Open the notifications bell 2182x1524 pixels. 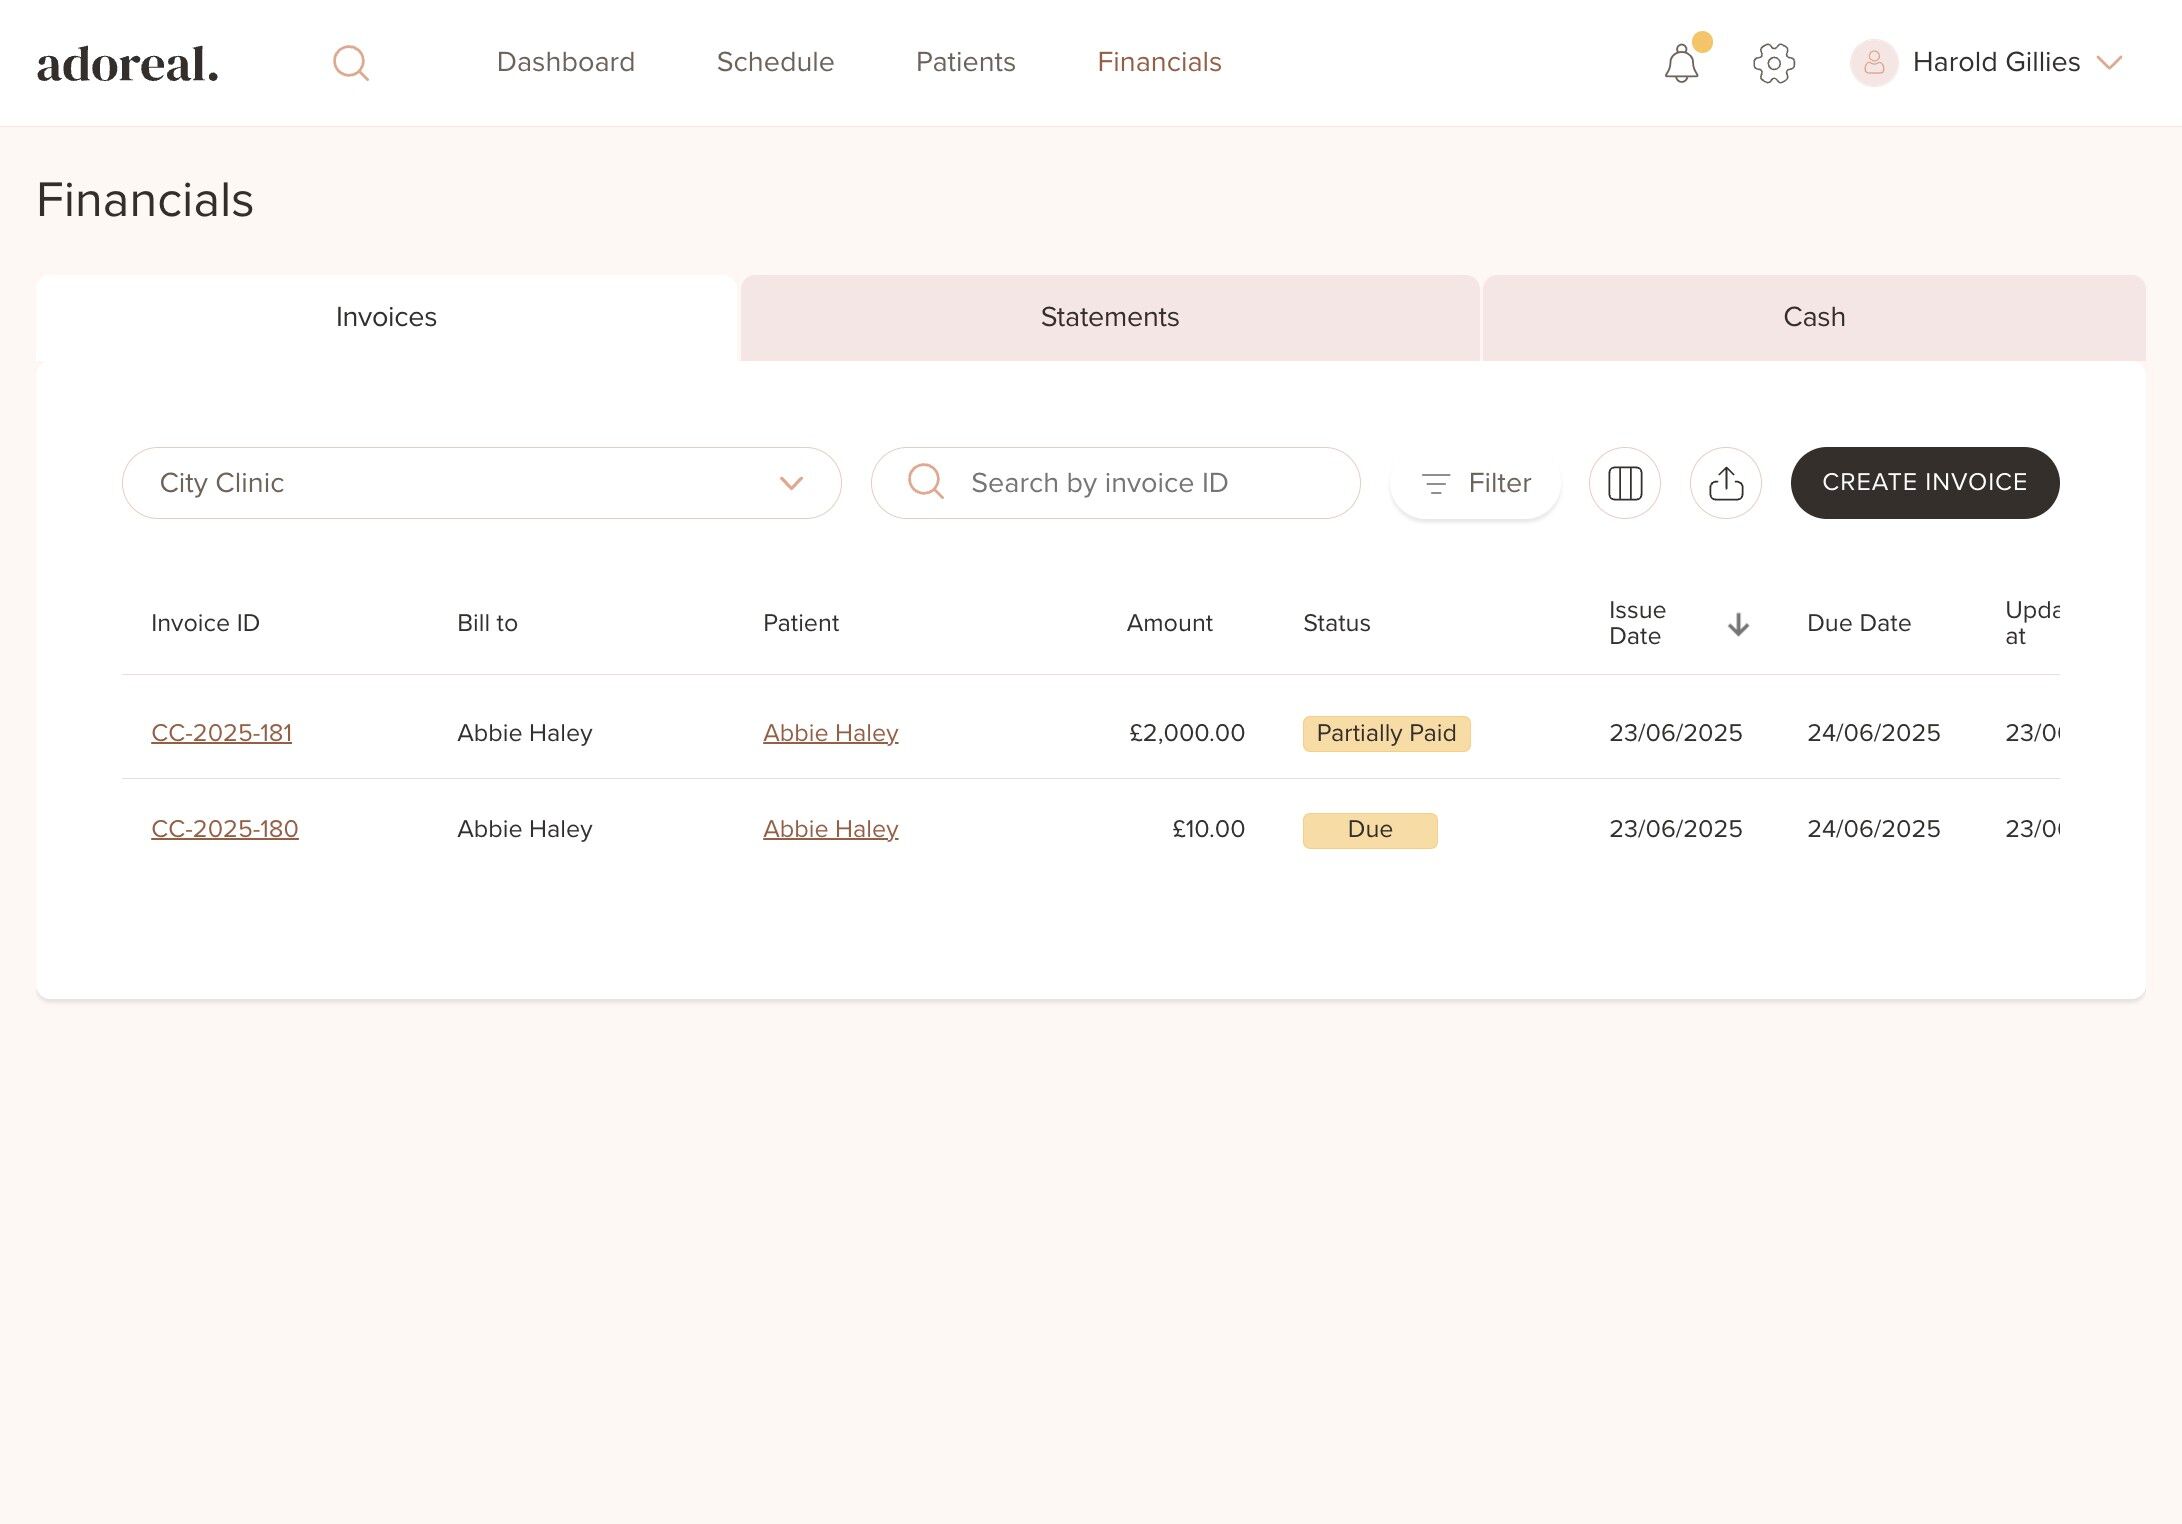[1681, 64]
